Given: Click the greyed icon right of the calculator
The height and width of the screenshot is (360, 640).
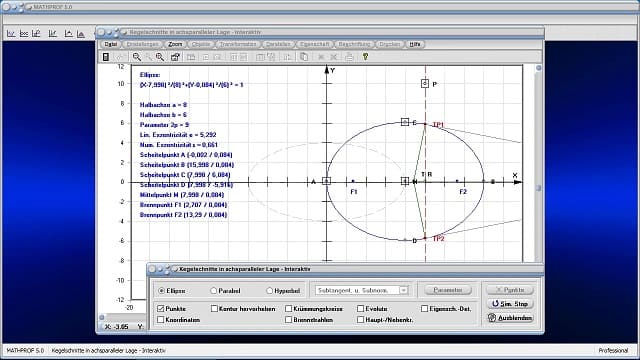Looking at the screenshot, I should click(120, 57).
